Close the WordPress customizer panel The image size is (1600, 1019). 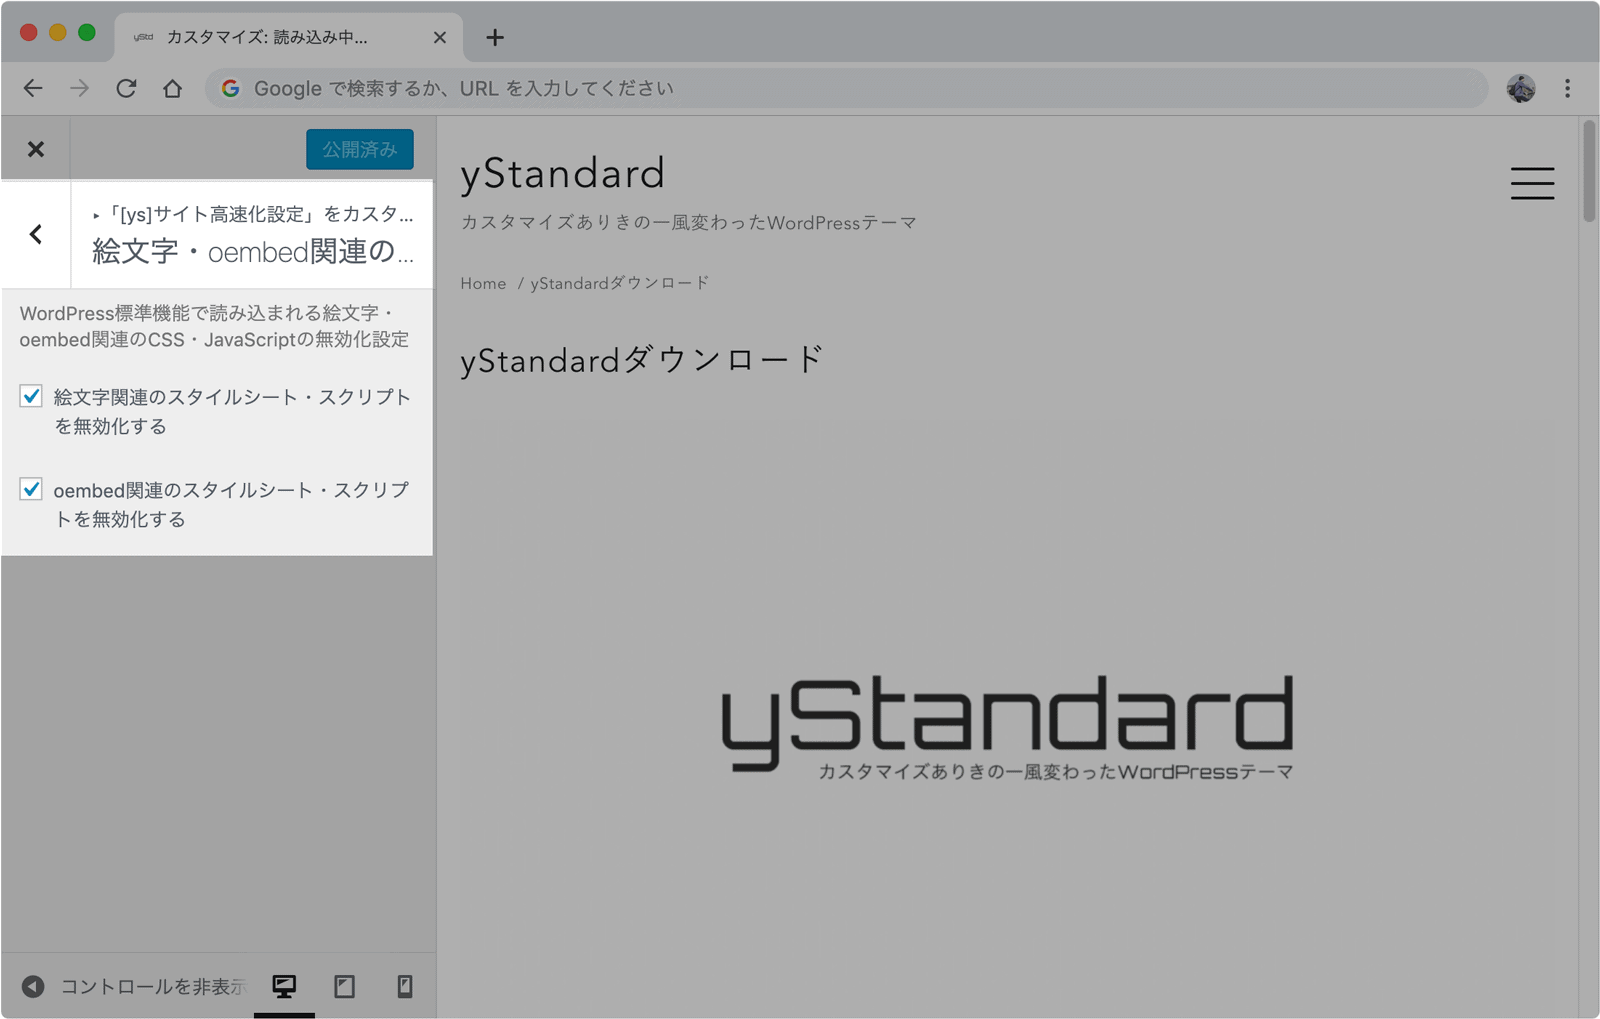[36, 149]
